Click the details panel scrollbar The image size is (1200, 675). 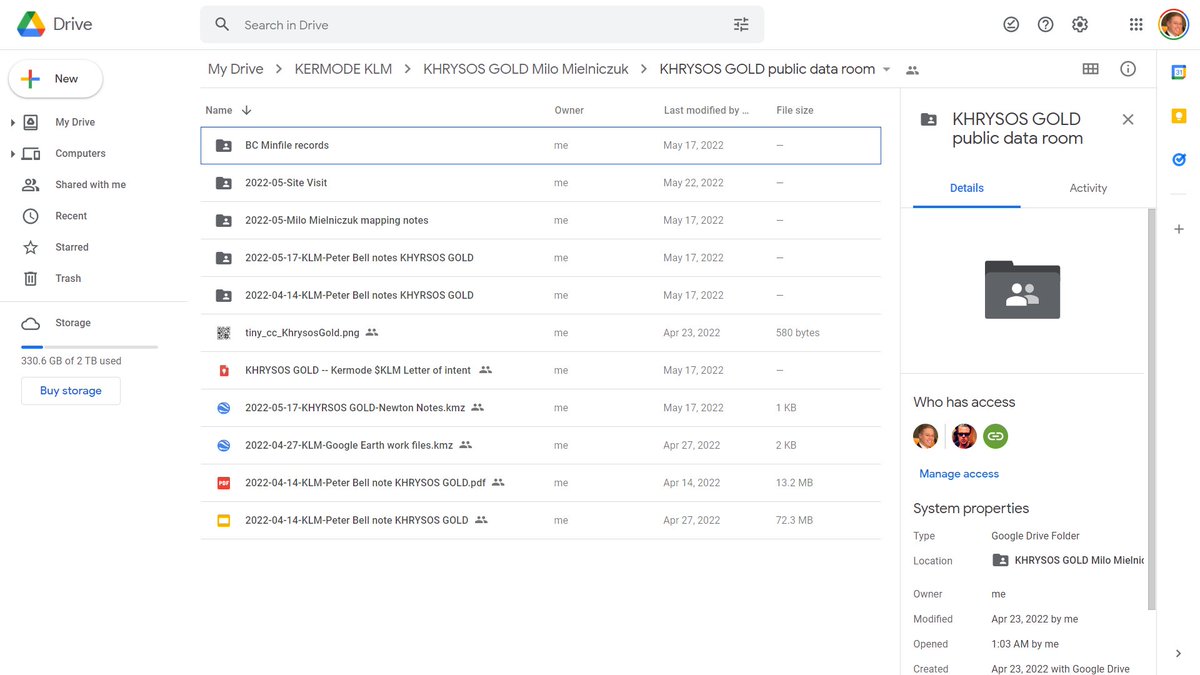click(x=1151, y=410)
